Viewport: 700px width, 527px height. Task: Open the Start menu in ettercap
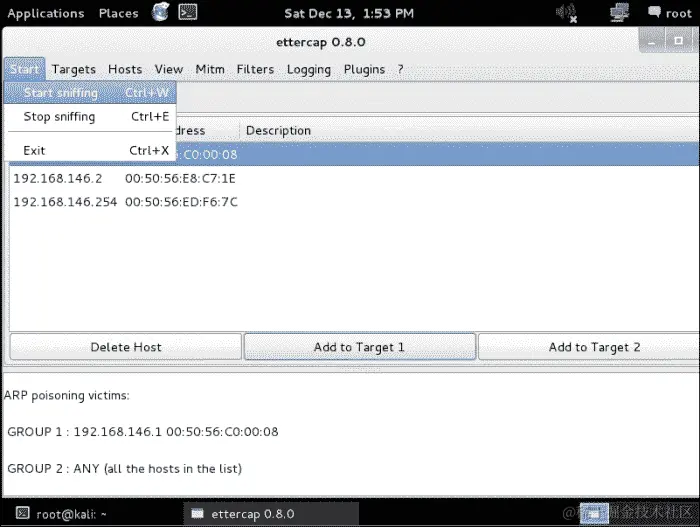click(25, 69)
